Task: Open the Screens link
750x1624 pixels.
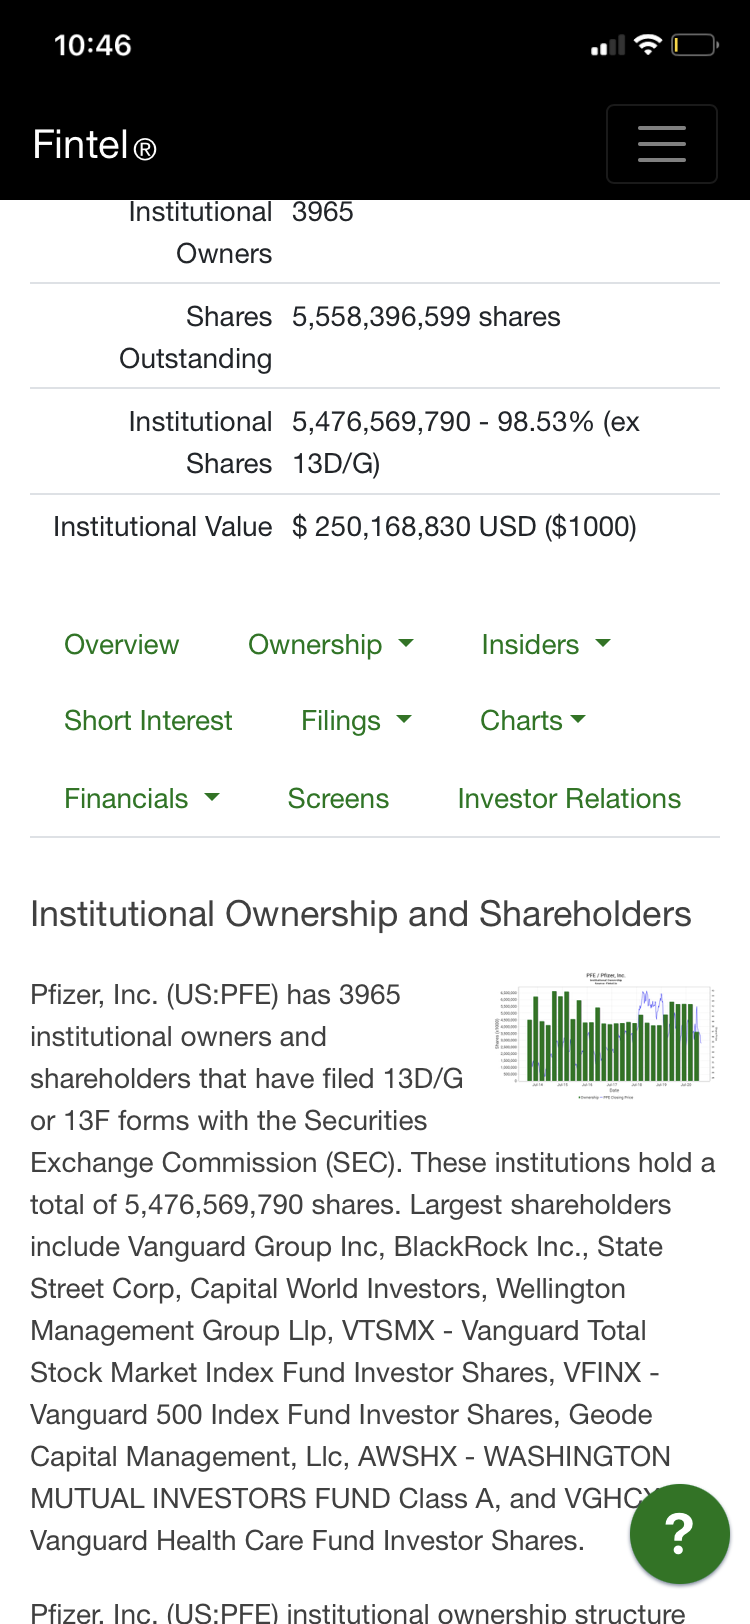Action: [338, 799]
